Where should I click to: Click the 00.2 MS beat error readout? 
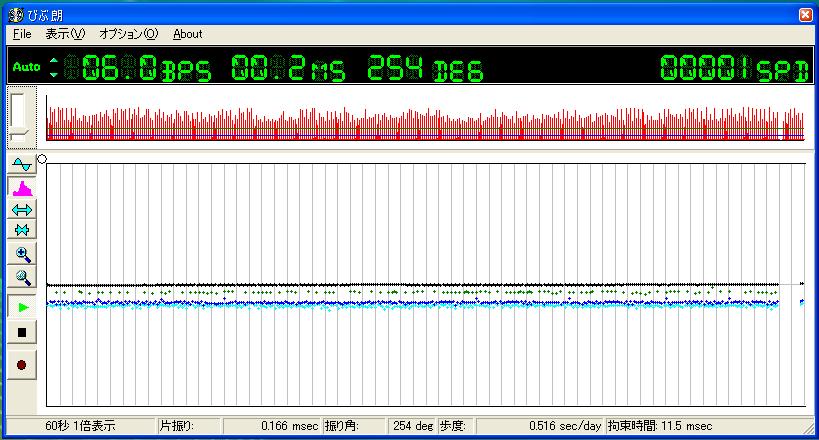(288, 67)
